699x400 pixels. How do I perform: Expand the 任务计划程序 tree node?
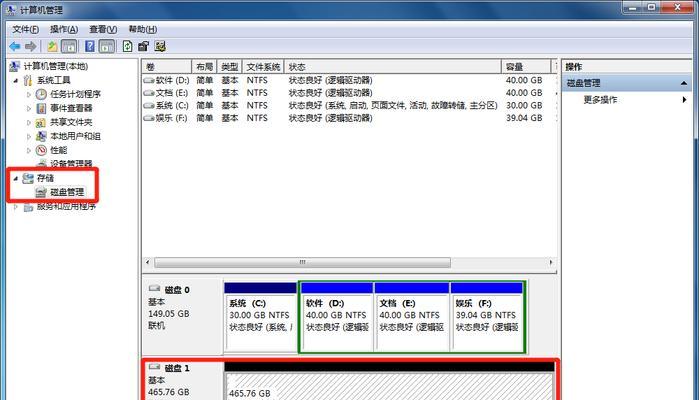[29, 95]
